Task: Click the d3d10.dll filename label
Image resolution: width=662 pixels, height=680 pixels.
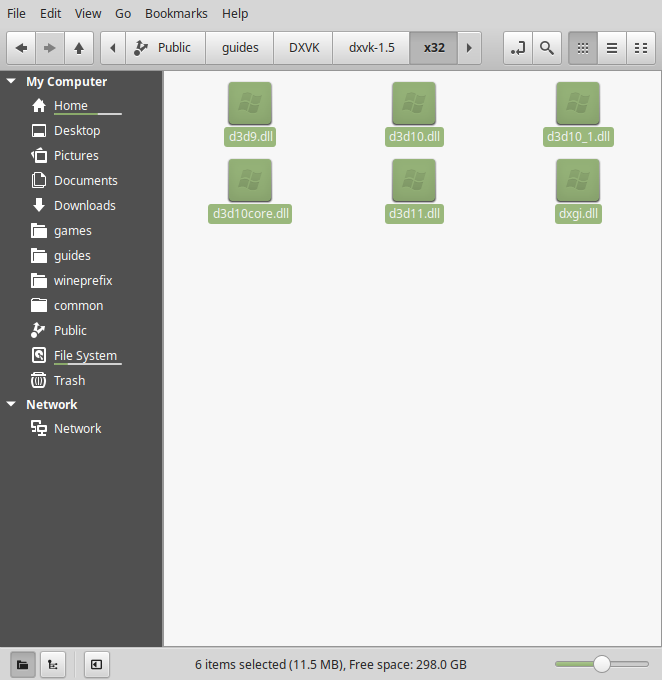Action: [414, 137]
